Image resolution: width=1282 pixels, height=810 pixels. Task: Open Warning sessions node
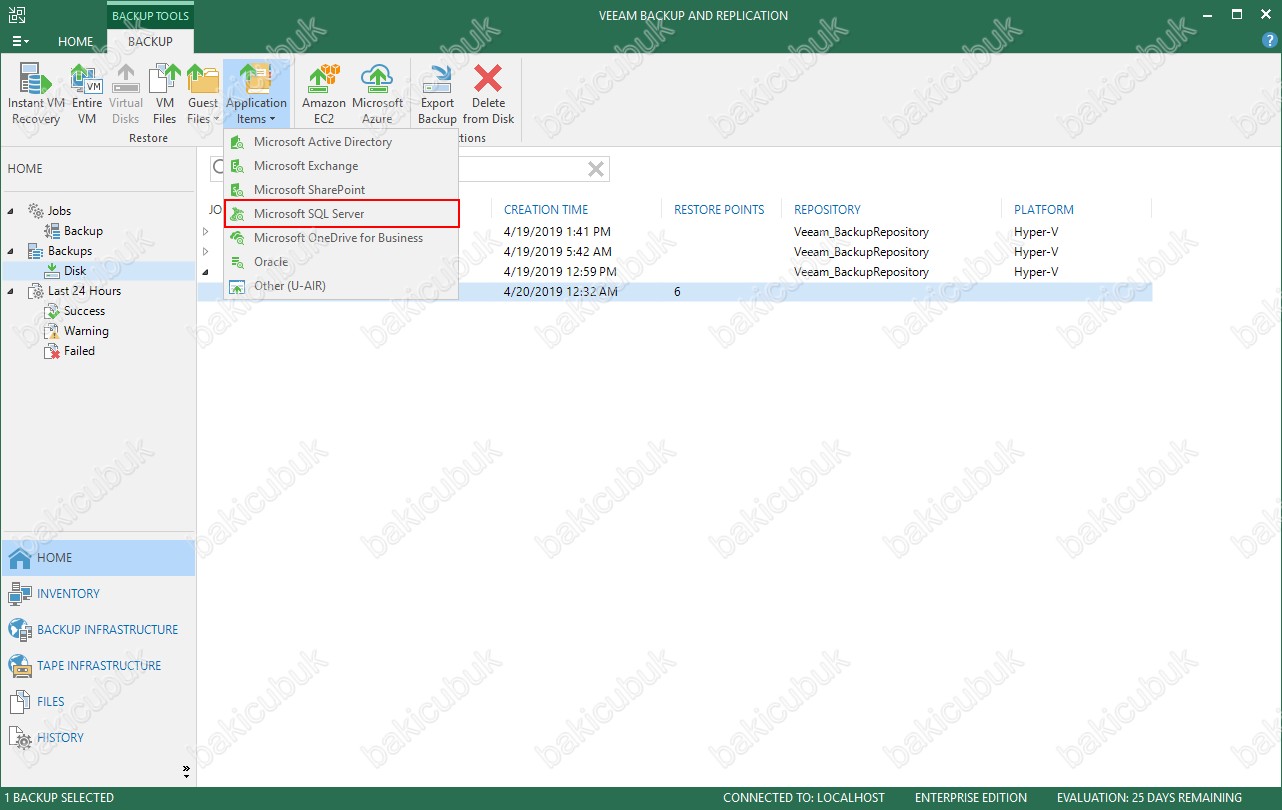[86, 331]
